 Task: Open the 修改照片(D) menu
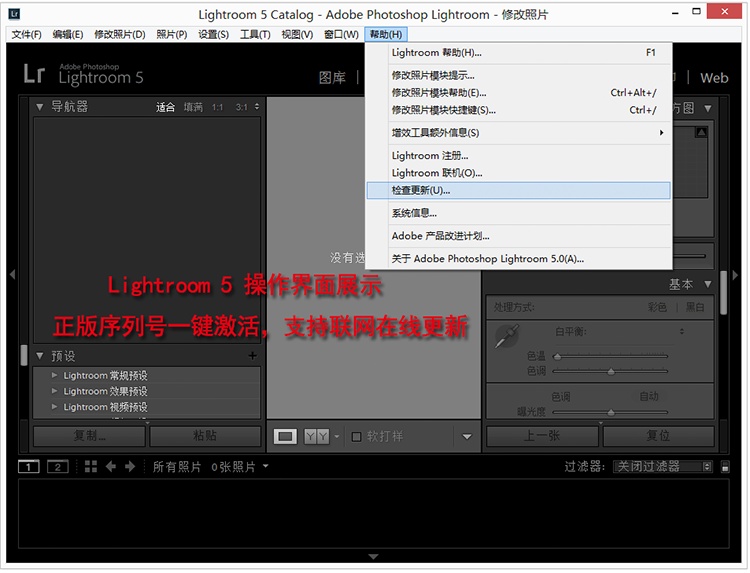pos(120,34)
